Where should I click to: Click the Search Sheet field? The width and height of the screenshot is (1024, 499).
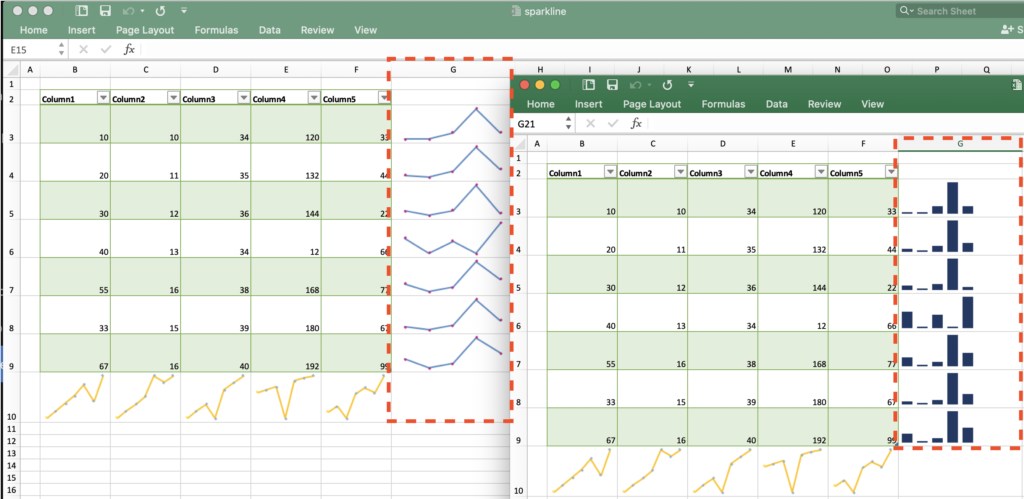click(x=964, y=10)
